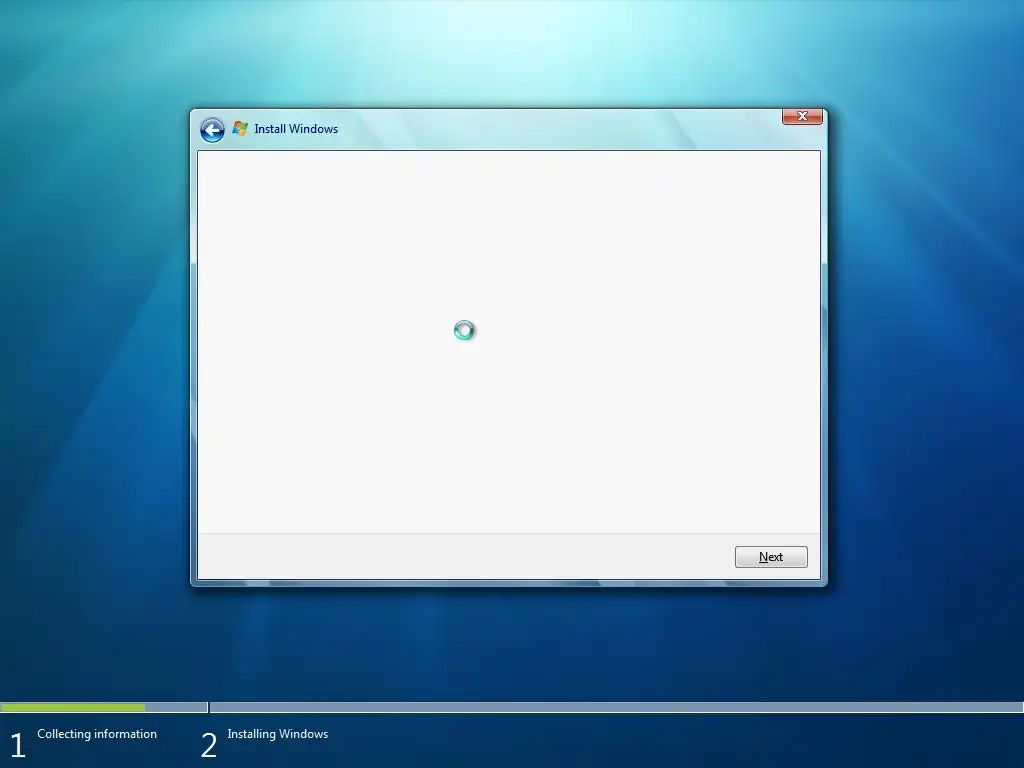This screenshot has height=768, width=1024.
Task: Click the spinning busy indicator in the dialog
Action: coord(464,330)
